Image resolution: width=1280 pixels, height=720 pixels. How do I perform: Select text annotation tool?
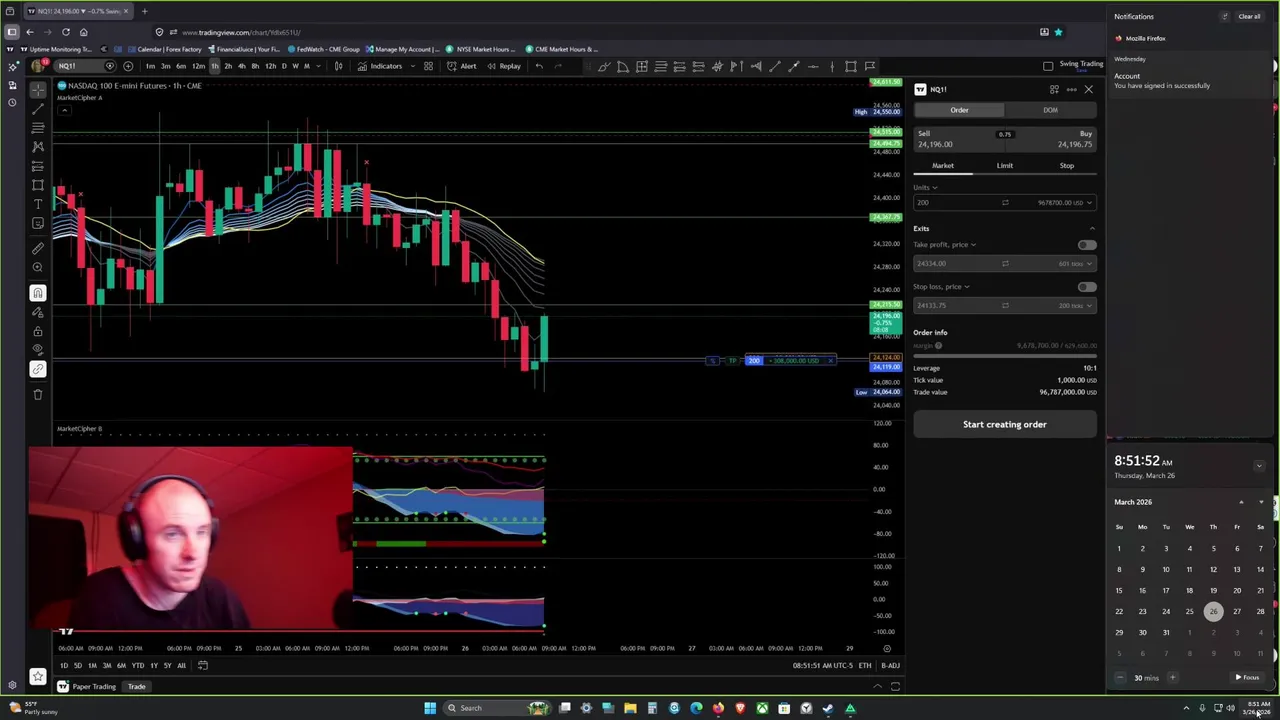tap(38, 204)
